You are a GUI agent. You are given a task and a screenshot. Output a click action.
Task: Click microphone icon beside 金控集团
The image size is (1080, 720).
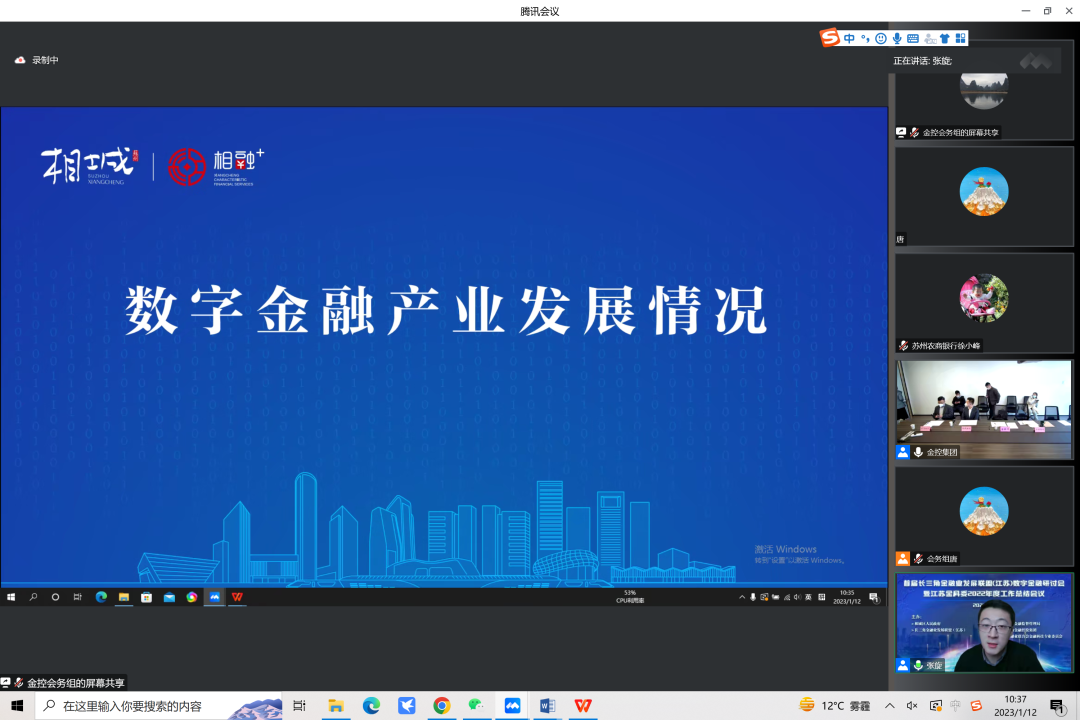[917, 452]
